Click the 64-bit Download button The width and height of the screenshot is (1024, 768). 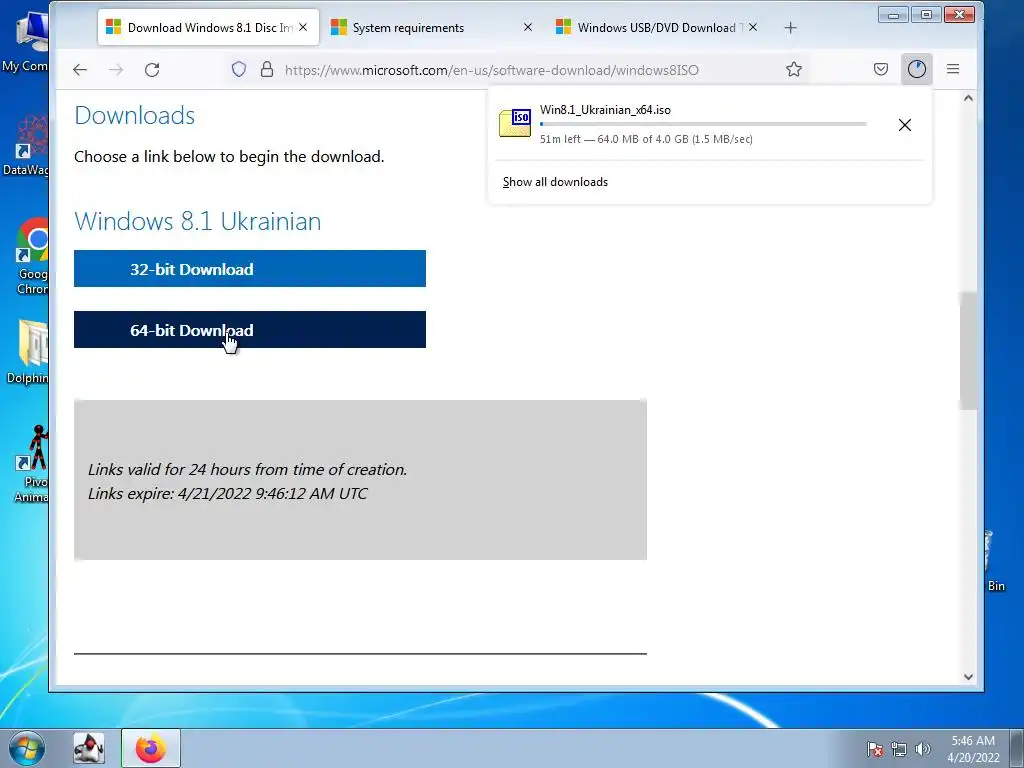(x=249, y=330)
